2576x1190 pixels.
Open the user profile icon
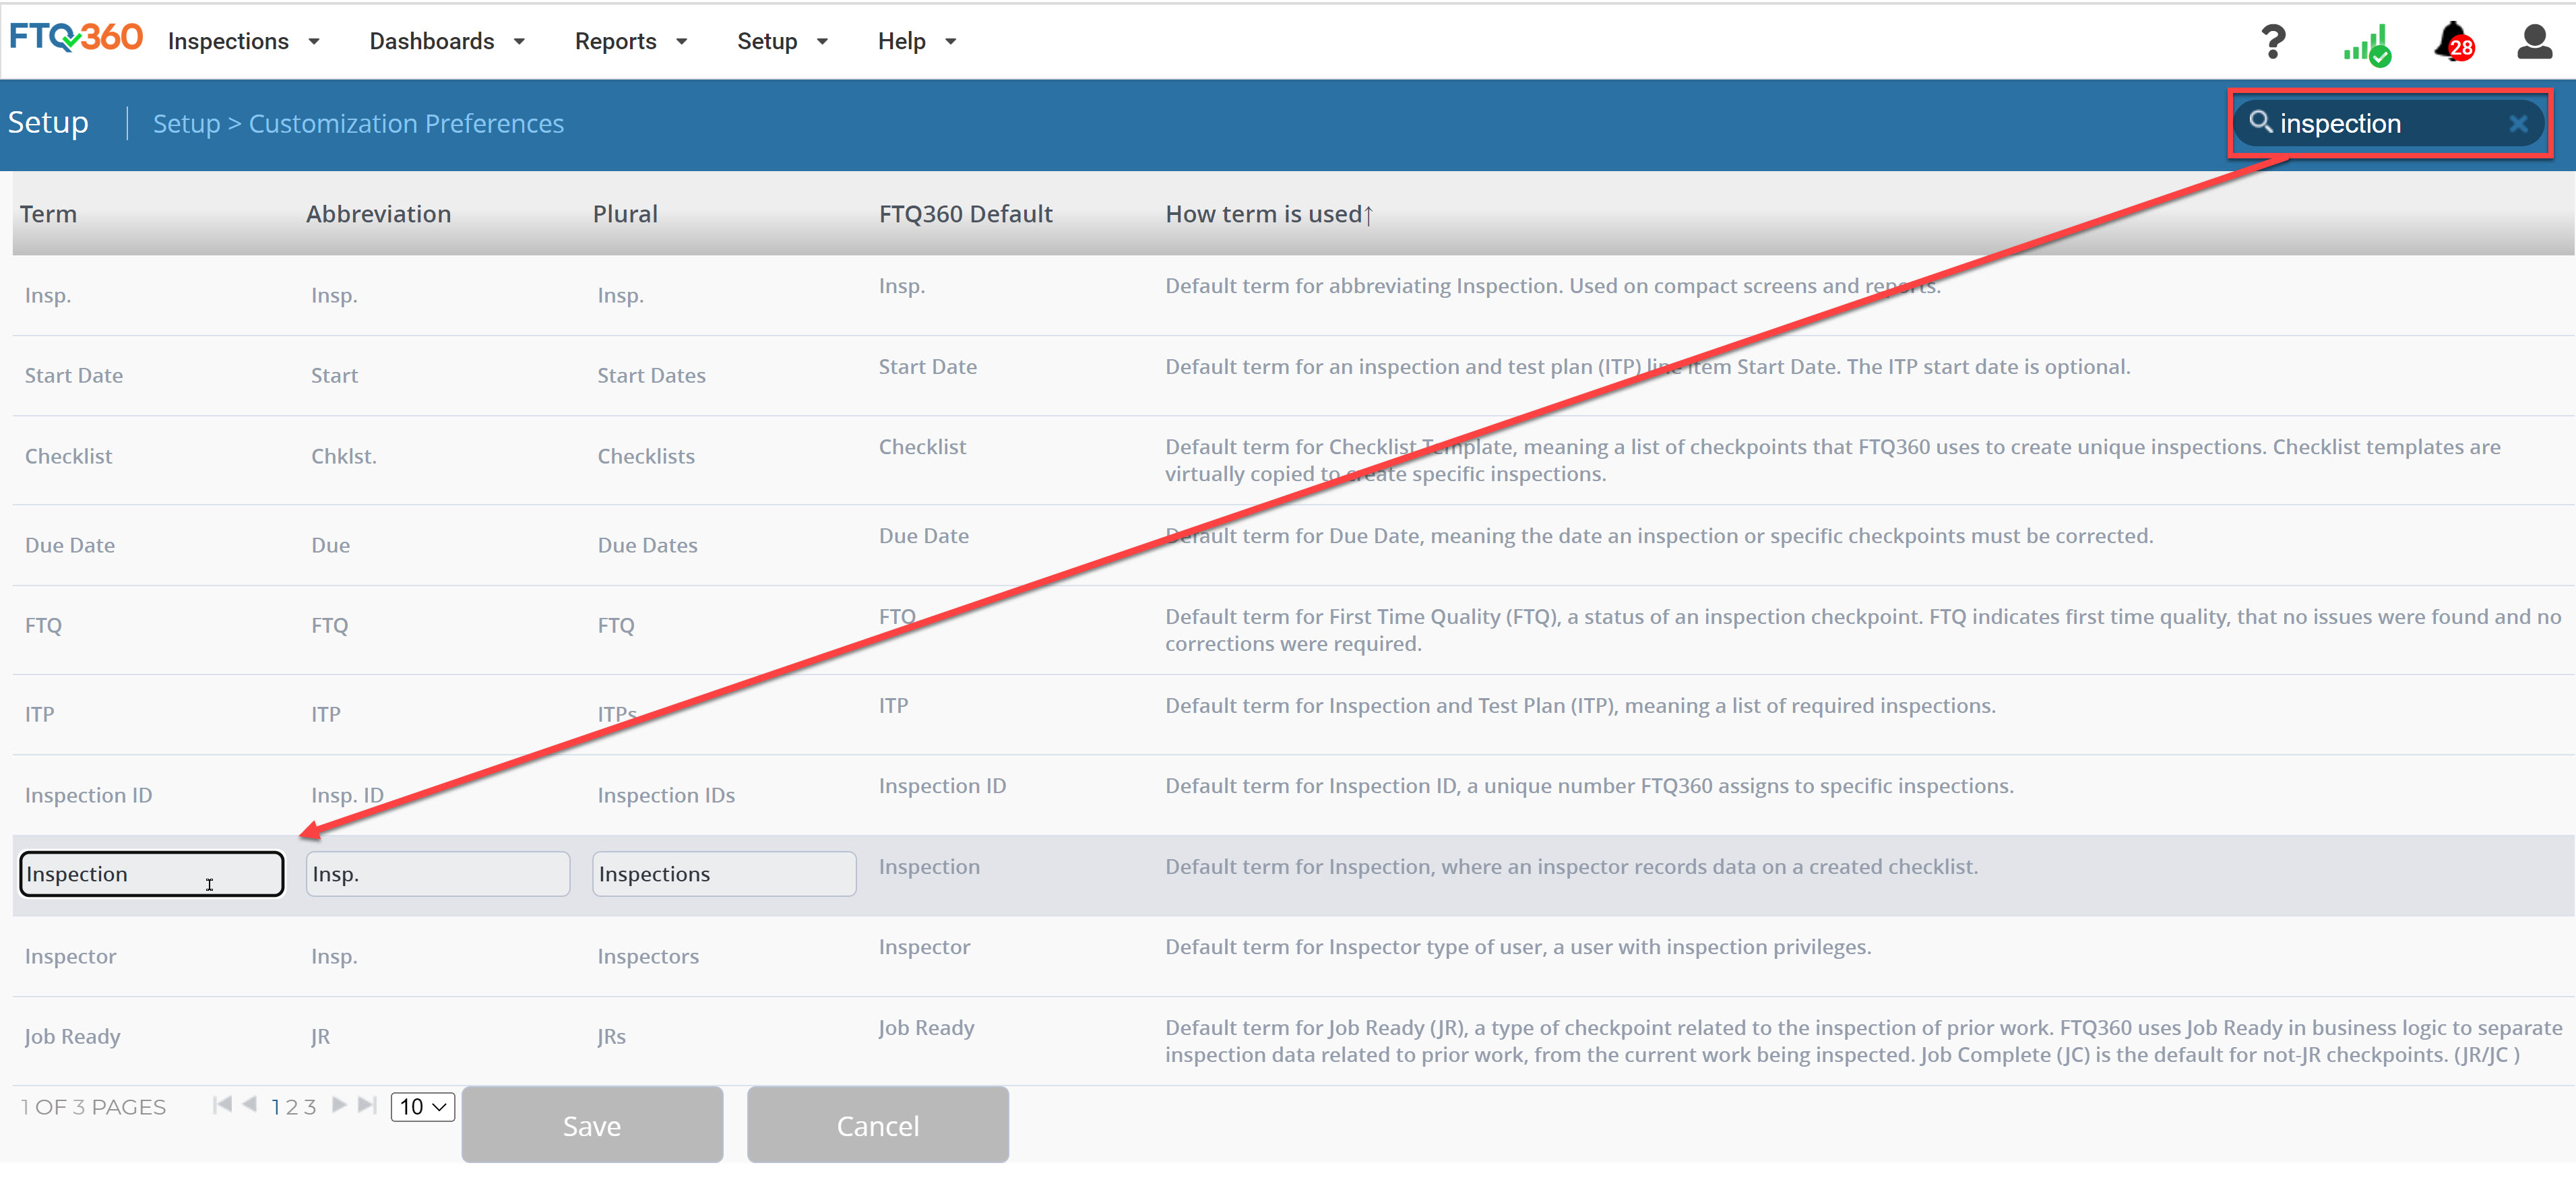click(x=2534, y=42)
